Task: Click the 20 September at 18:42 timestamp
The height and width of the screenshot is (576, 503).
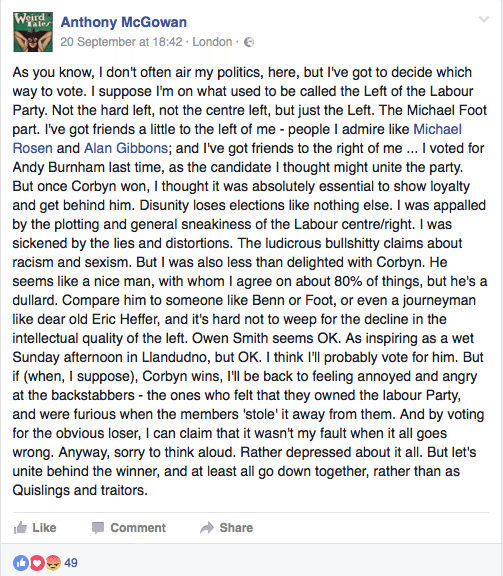Action: pyautogui.click(x=121, y=42)
